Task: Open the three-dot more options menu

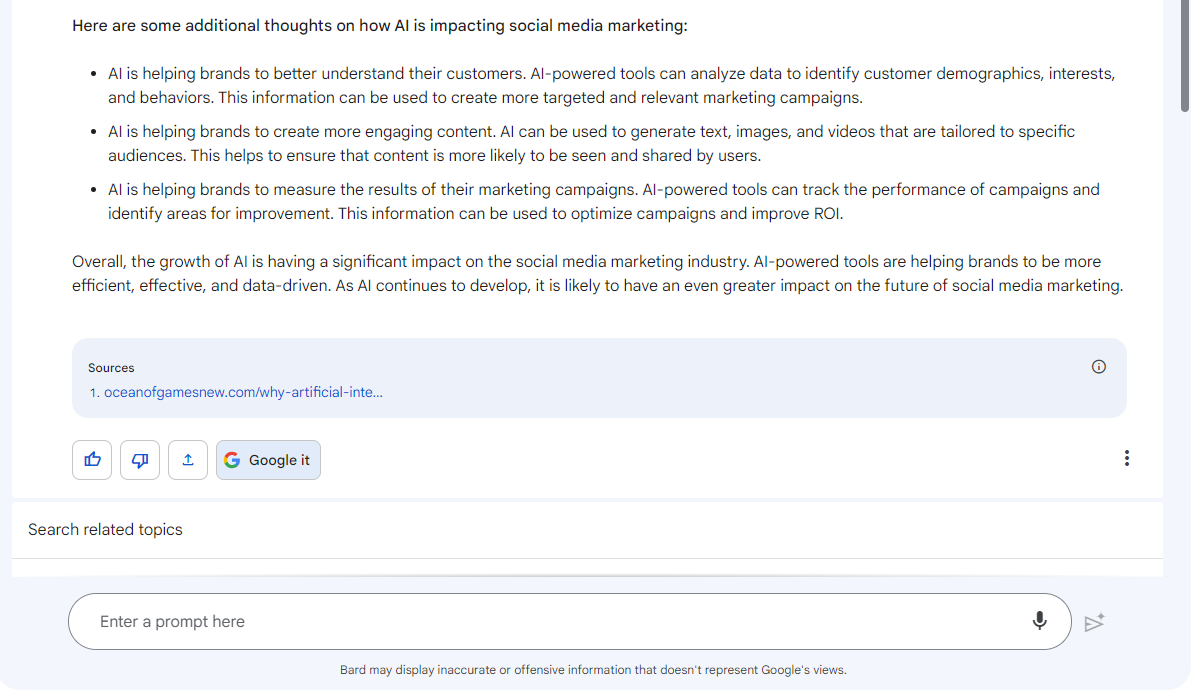Action: 1127,458
